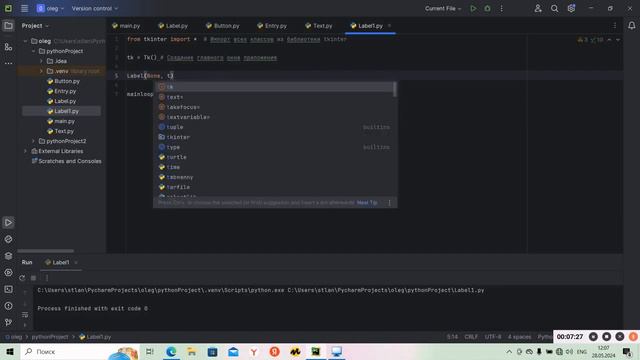Open the main hamburger menu
The width and height of the screenshot is (640, 360).
click(24, 8)
